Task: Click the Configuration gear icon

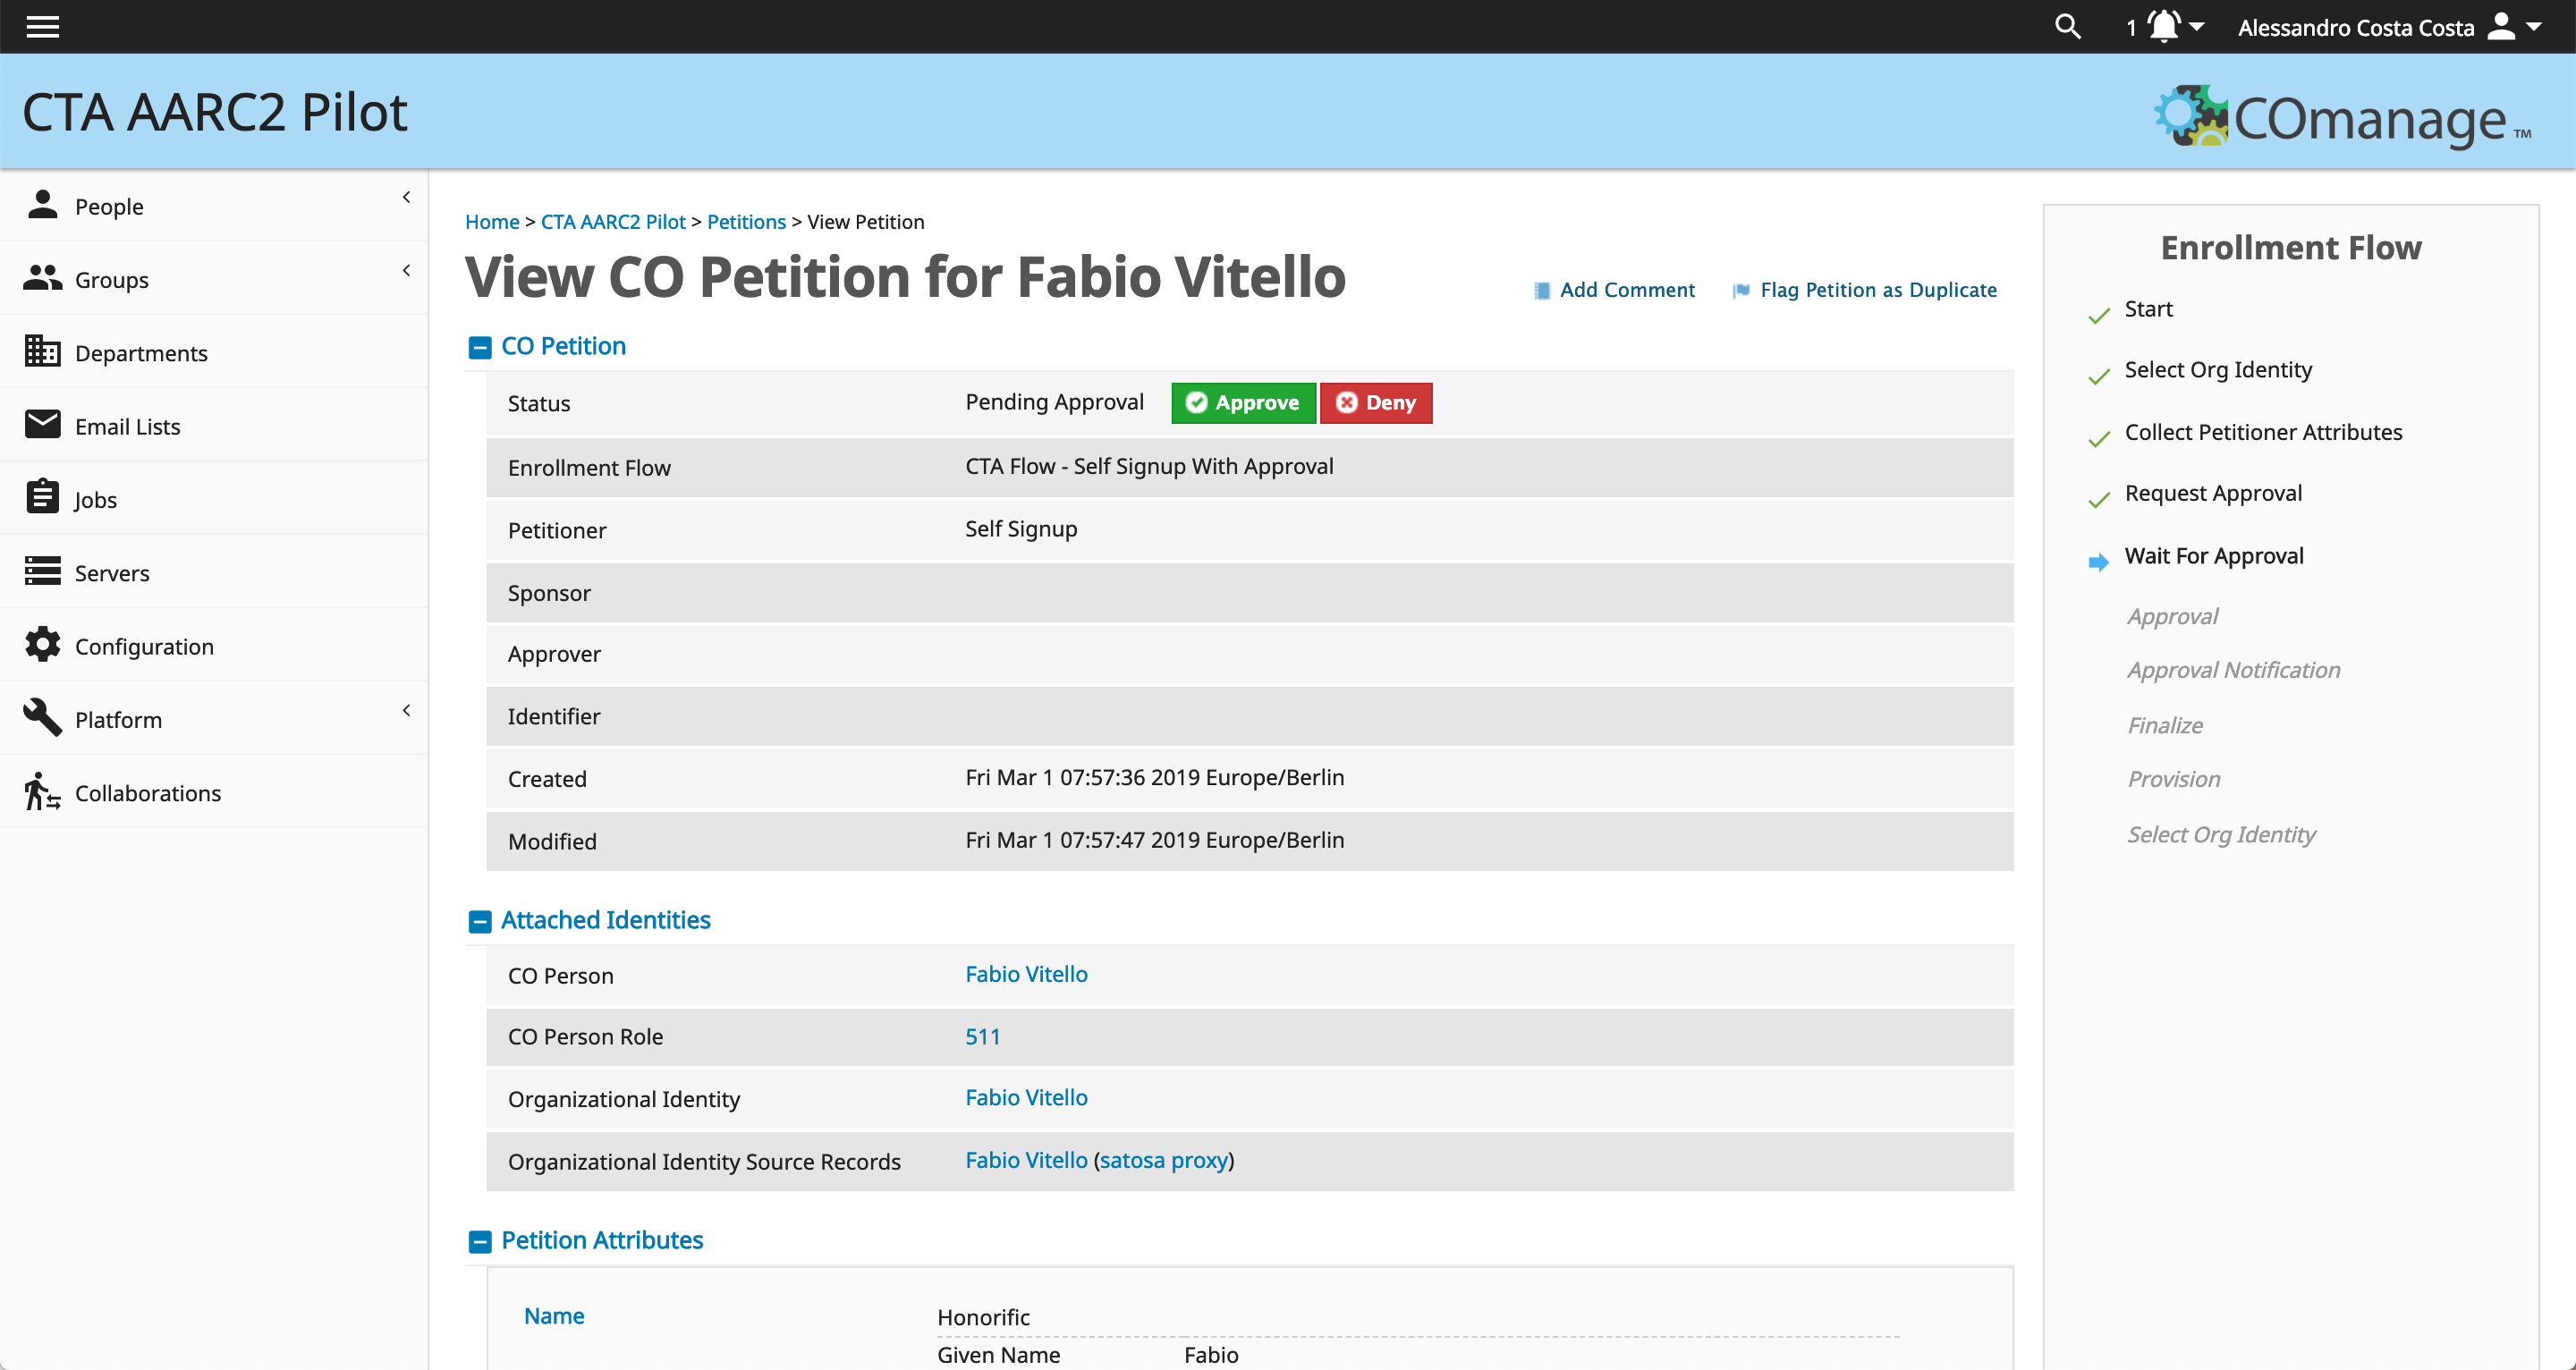Action: tap(42, 645)
